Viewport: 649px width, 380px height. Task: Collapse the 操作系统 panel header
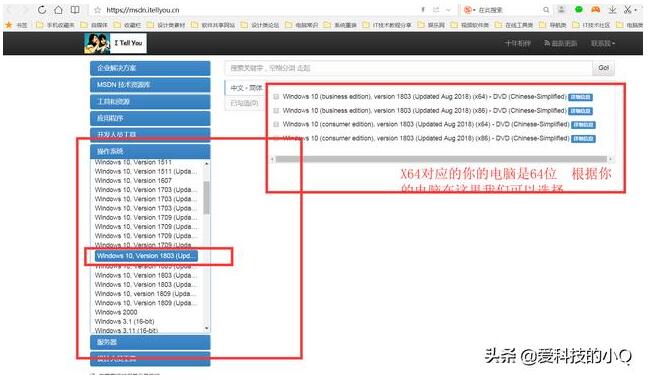150,151
